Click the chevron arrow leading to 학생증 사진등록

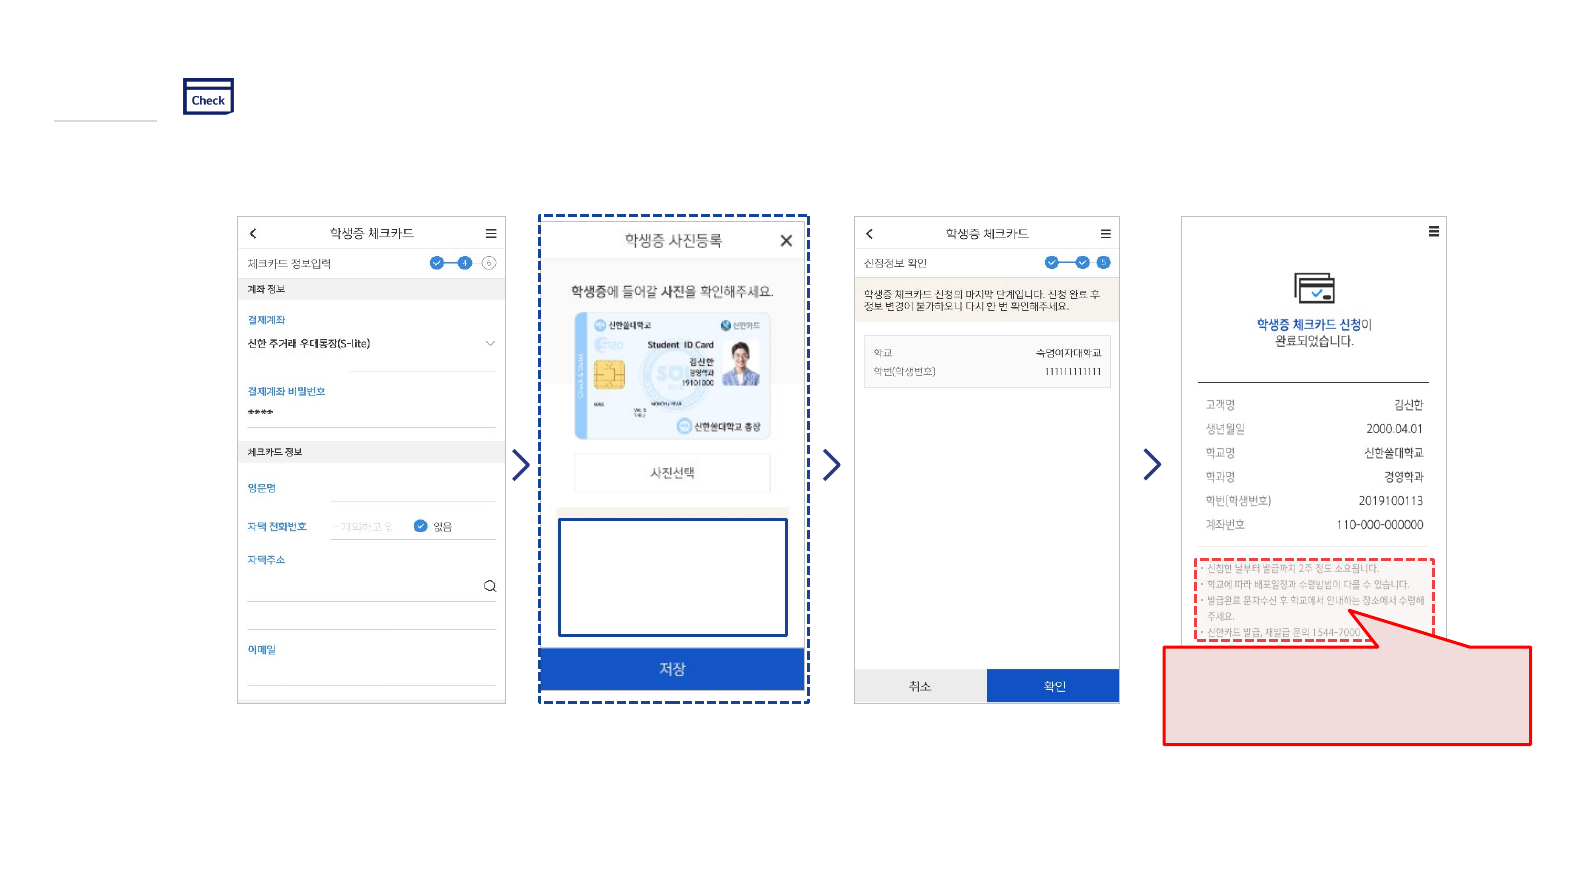(521, 465)
